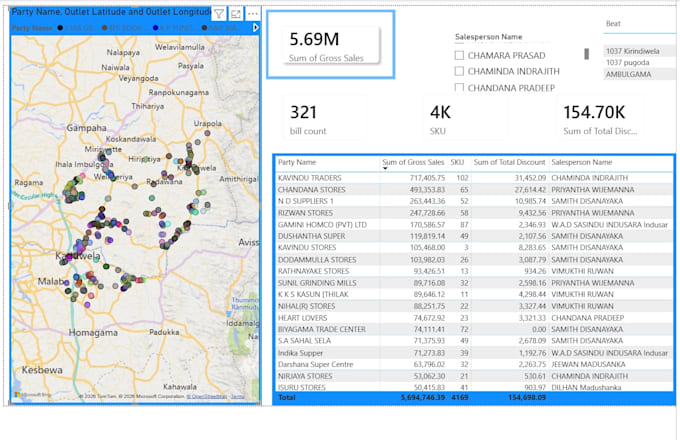
Task: Click the Sum of Total Discount header
Action: pyautogui.click(x=509, y=162)
